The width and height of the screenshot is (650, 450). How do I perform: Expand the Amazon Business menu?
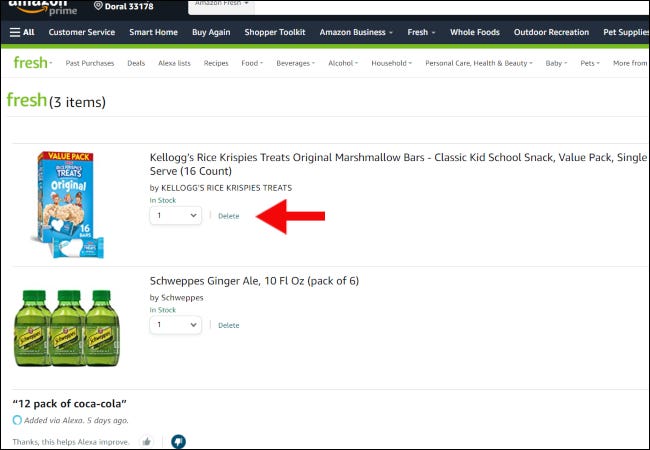[356, 32]
